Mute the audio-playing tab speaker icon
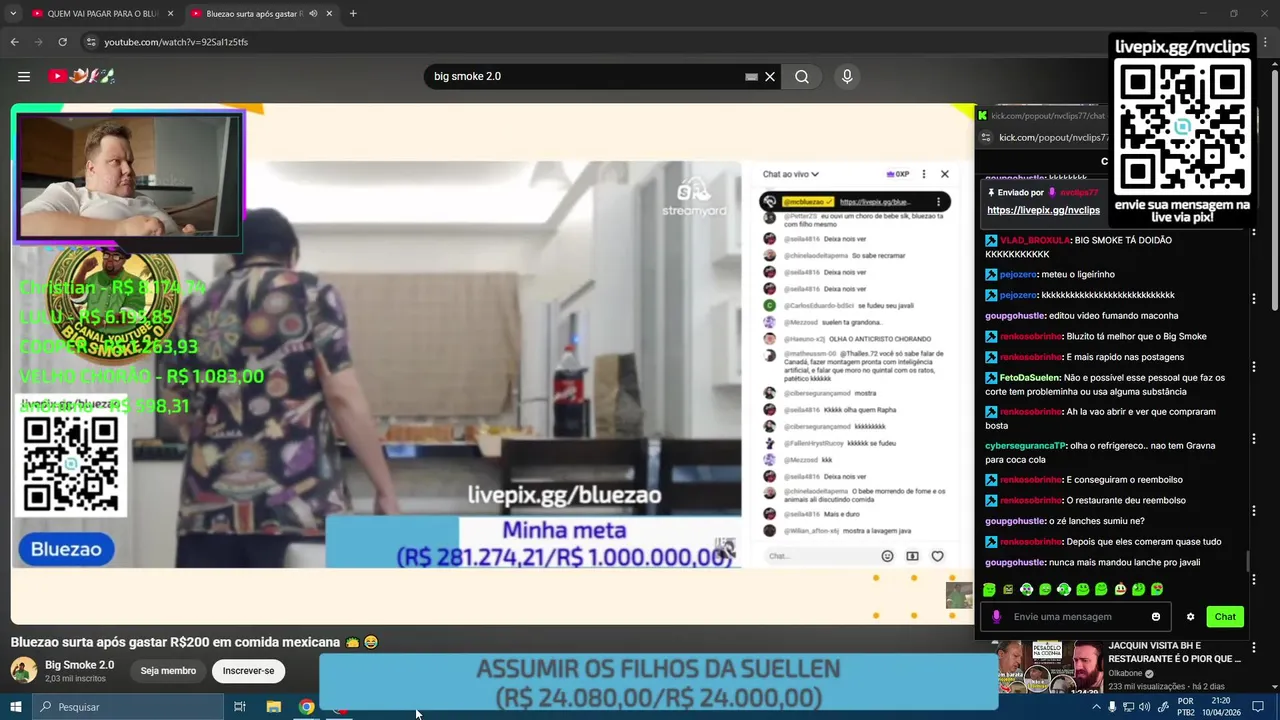This screenshot has height=720, width=1280. coord(313,14)
